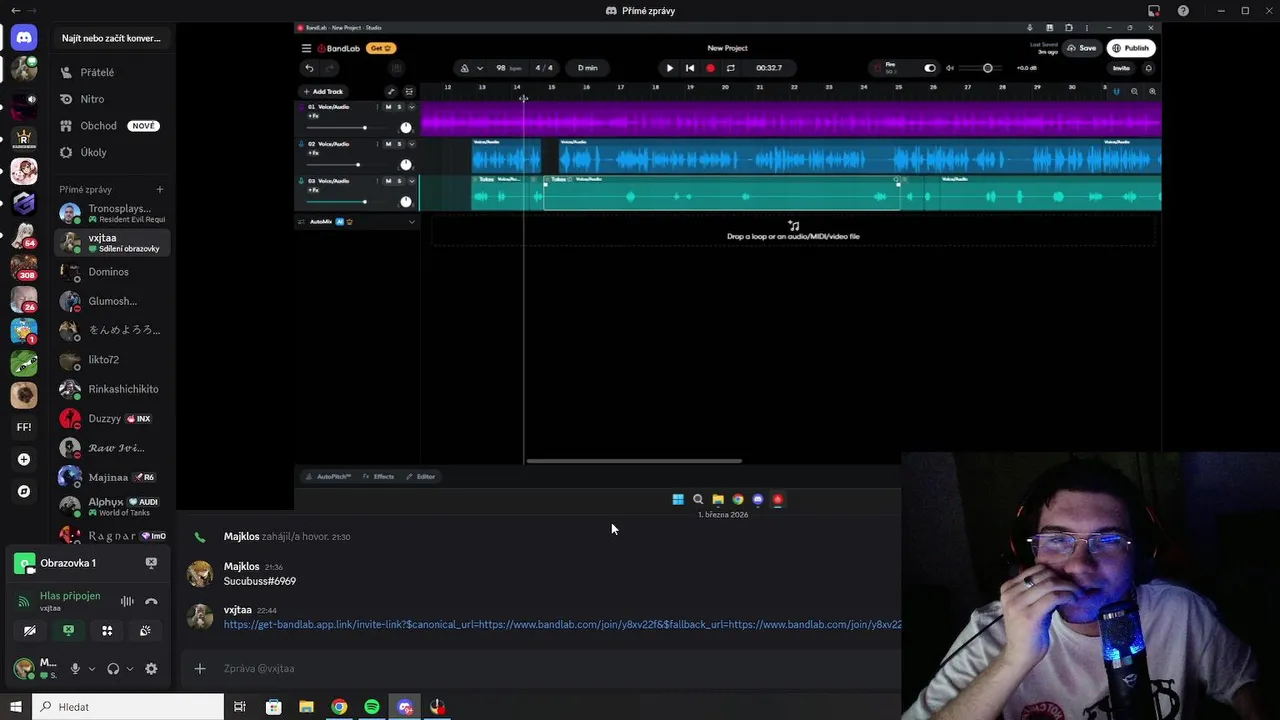Open the D min key selector

[587, 68]
